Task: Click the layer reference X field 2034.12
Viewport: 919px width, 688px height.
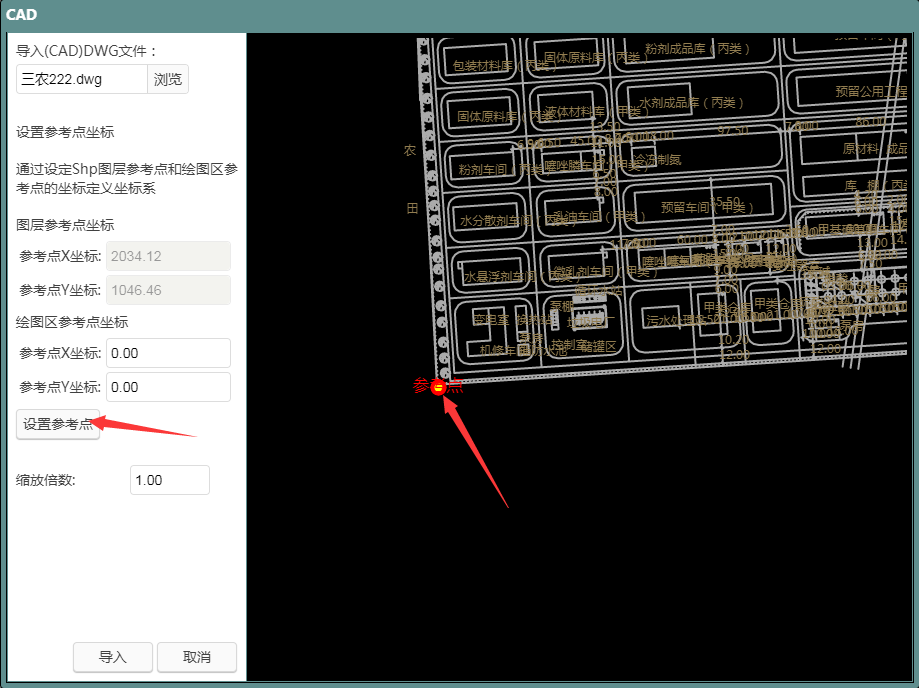Action: [x=168, y=256]
